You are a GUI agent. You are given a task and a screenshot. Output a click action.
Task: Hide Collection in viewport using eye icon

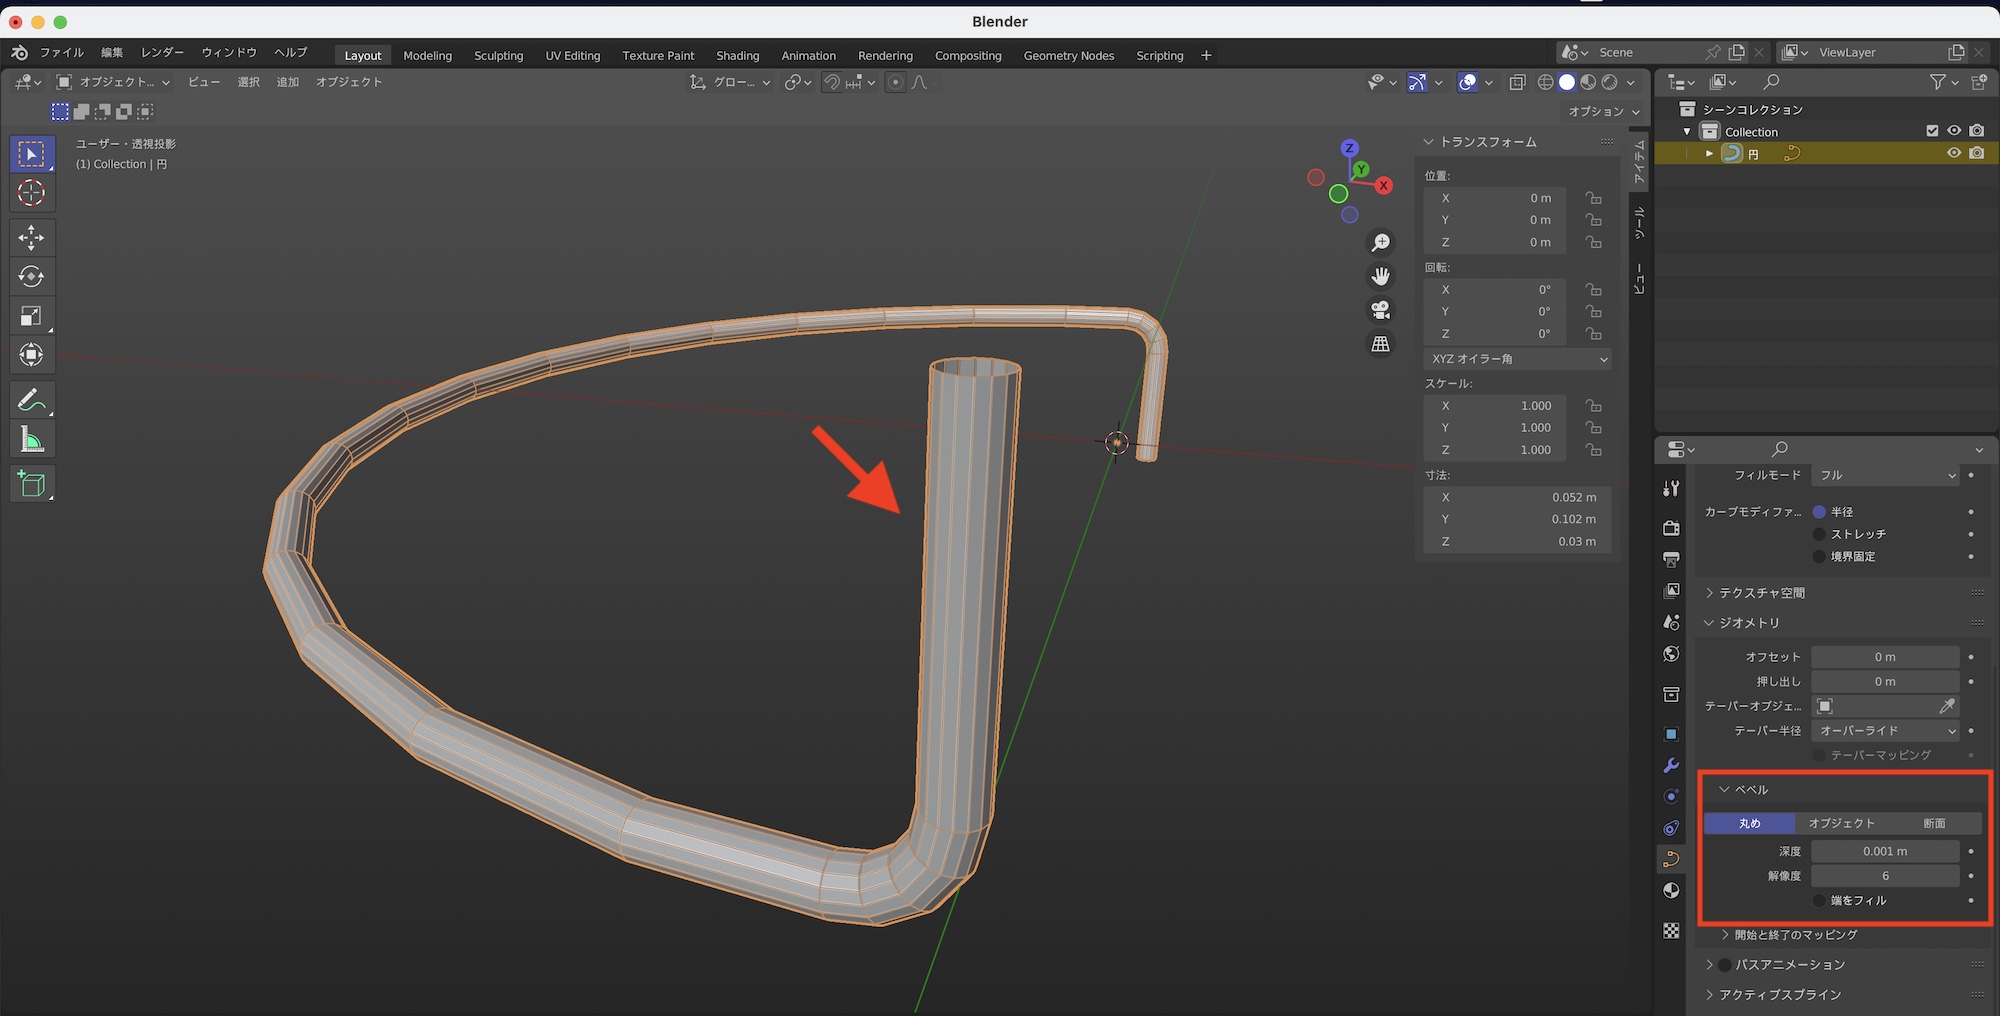coord(1953,131)
